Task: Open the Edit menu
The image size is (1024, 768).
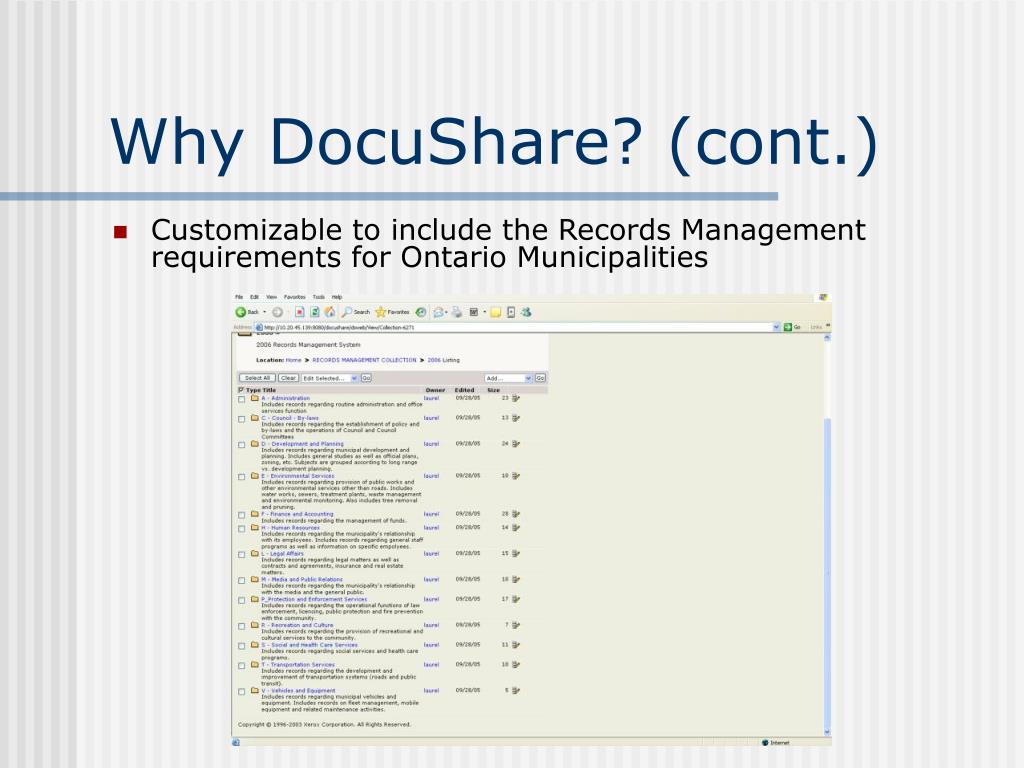Action: 255,297
